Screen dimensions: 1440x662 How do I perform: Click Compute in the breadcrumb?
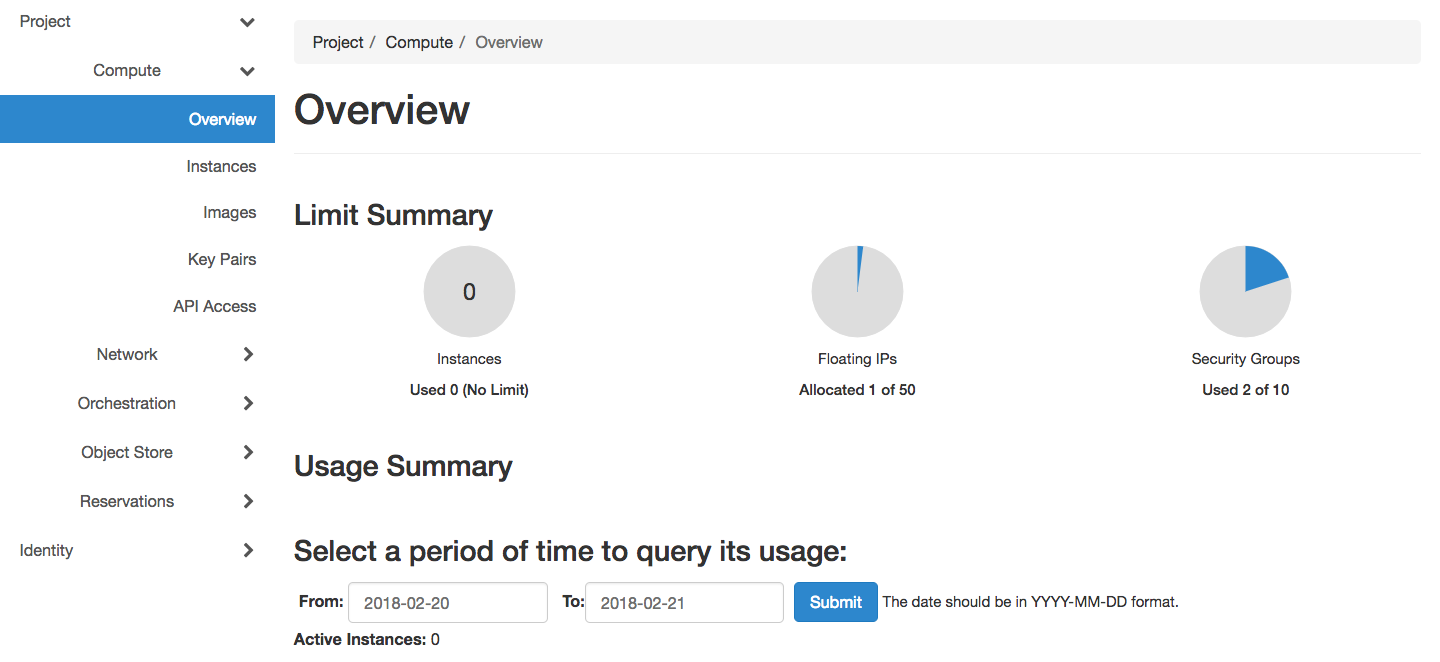click(x=419, y=42)
